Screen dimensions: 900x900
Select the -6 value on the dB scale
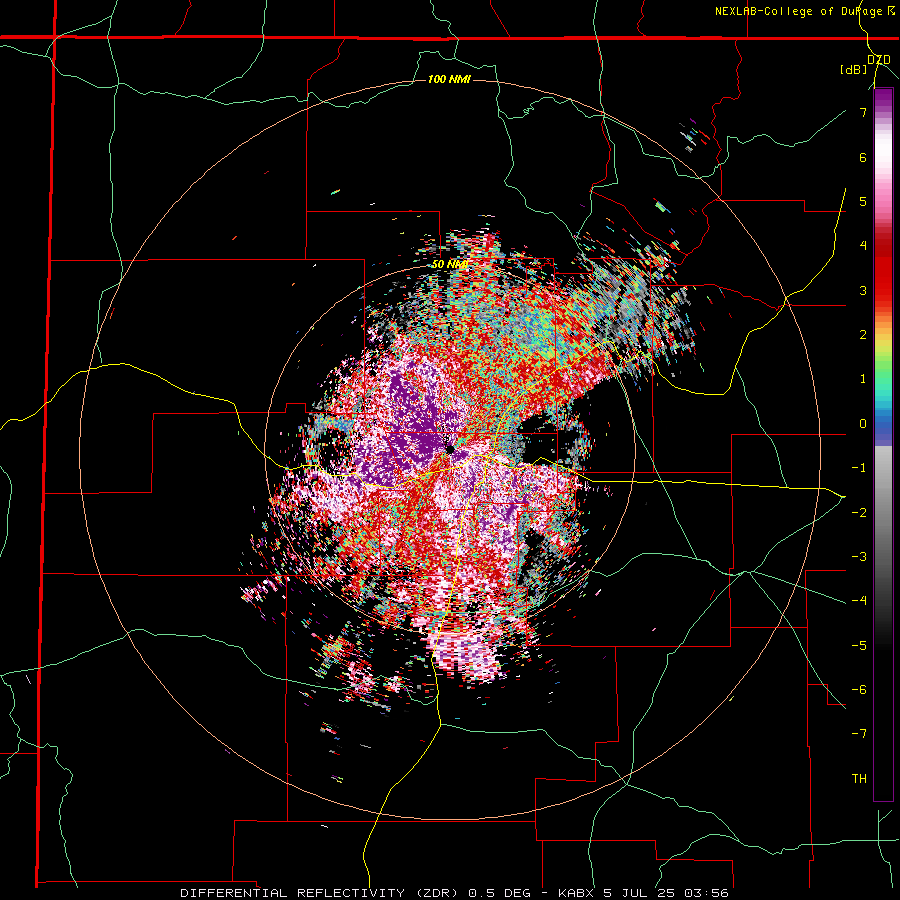[x=859, y=689]
